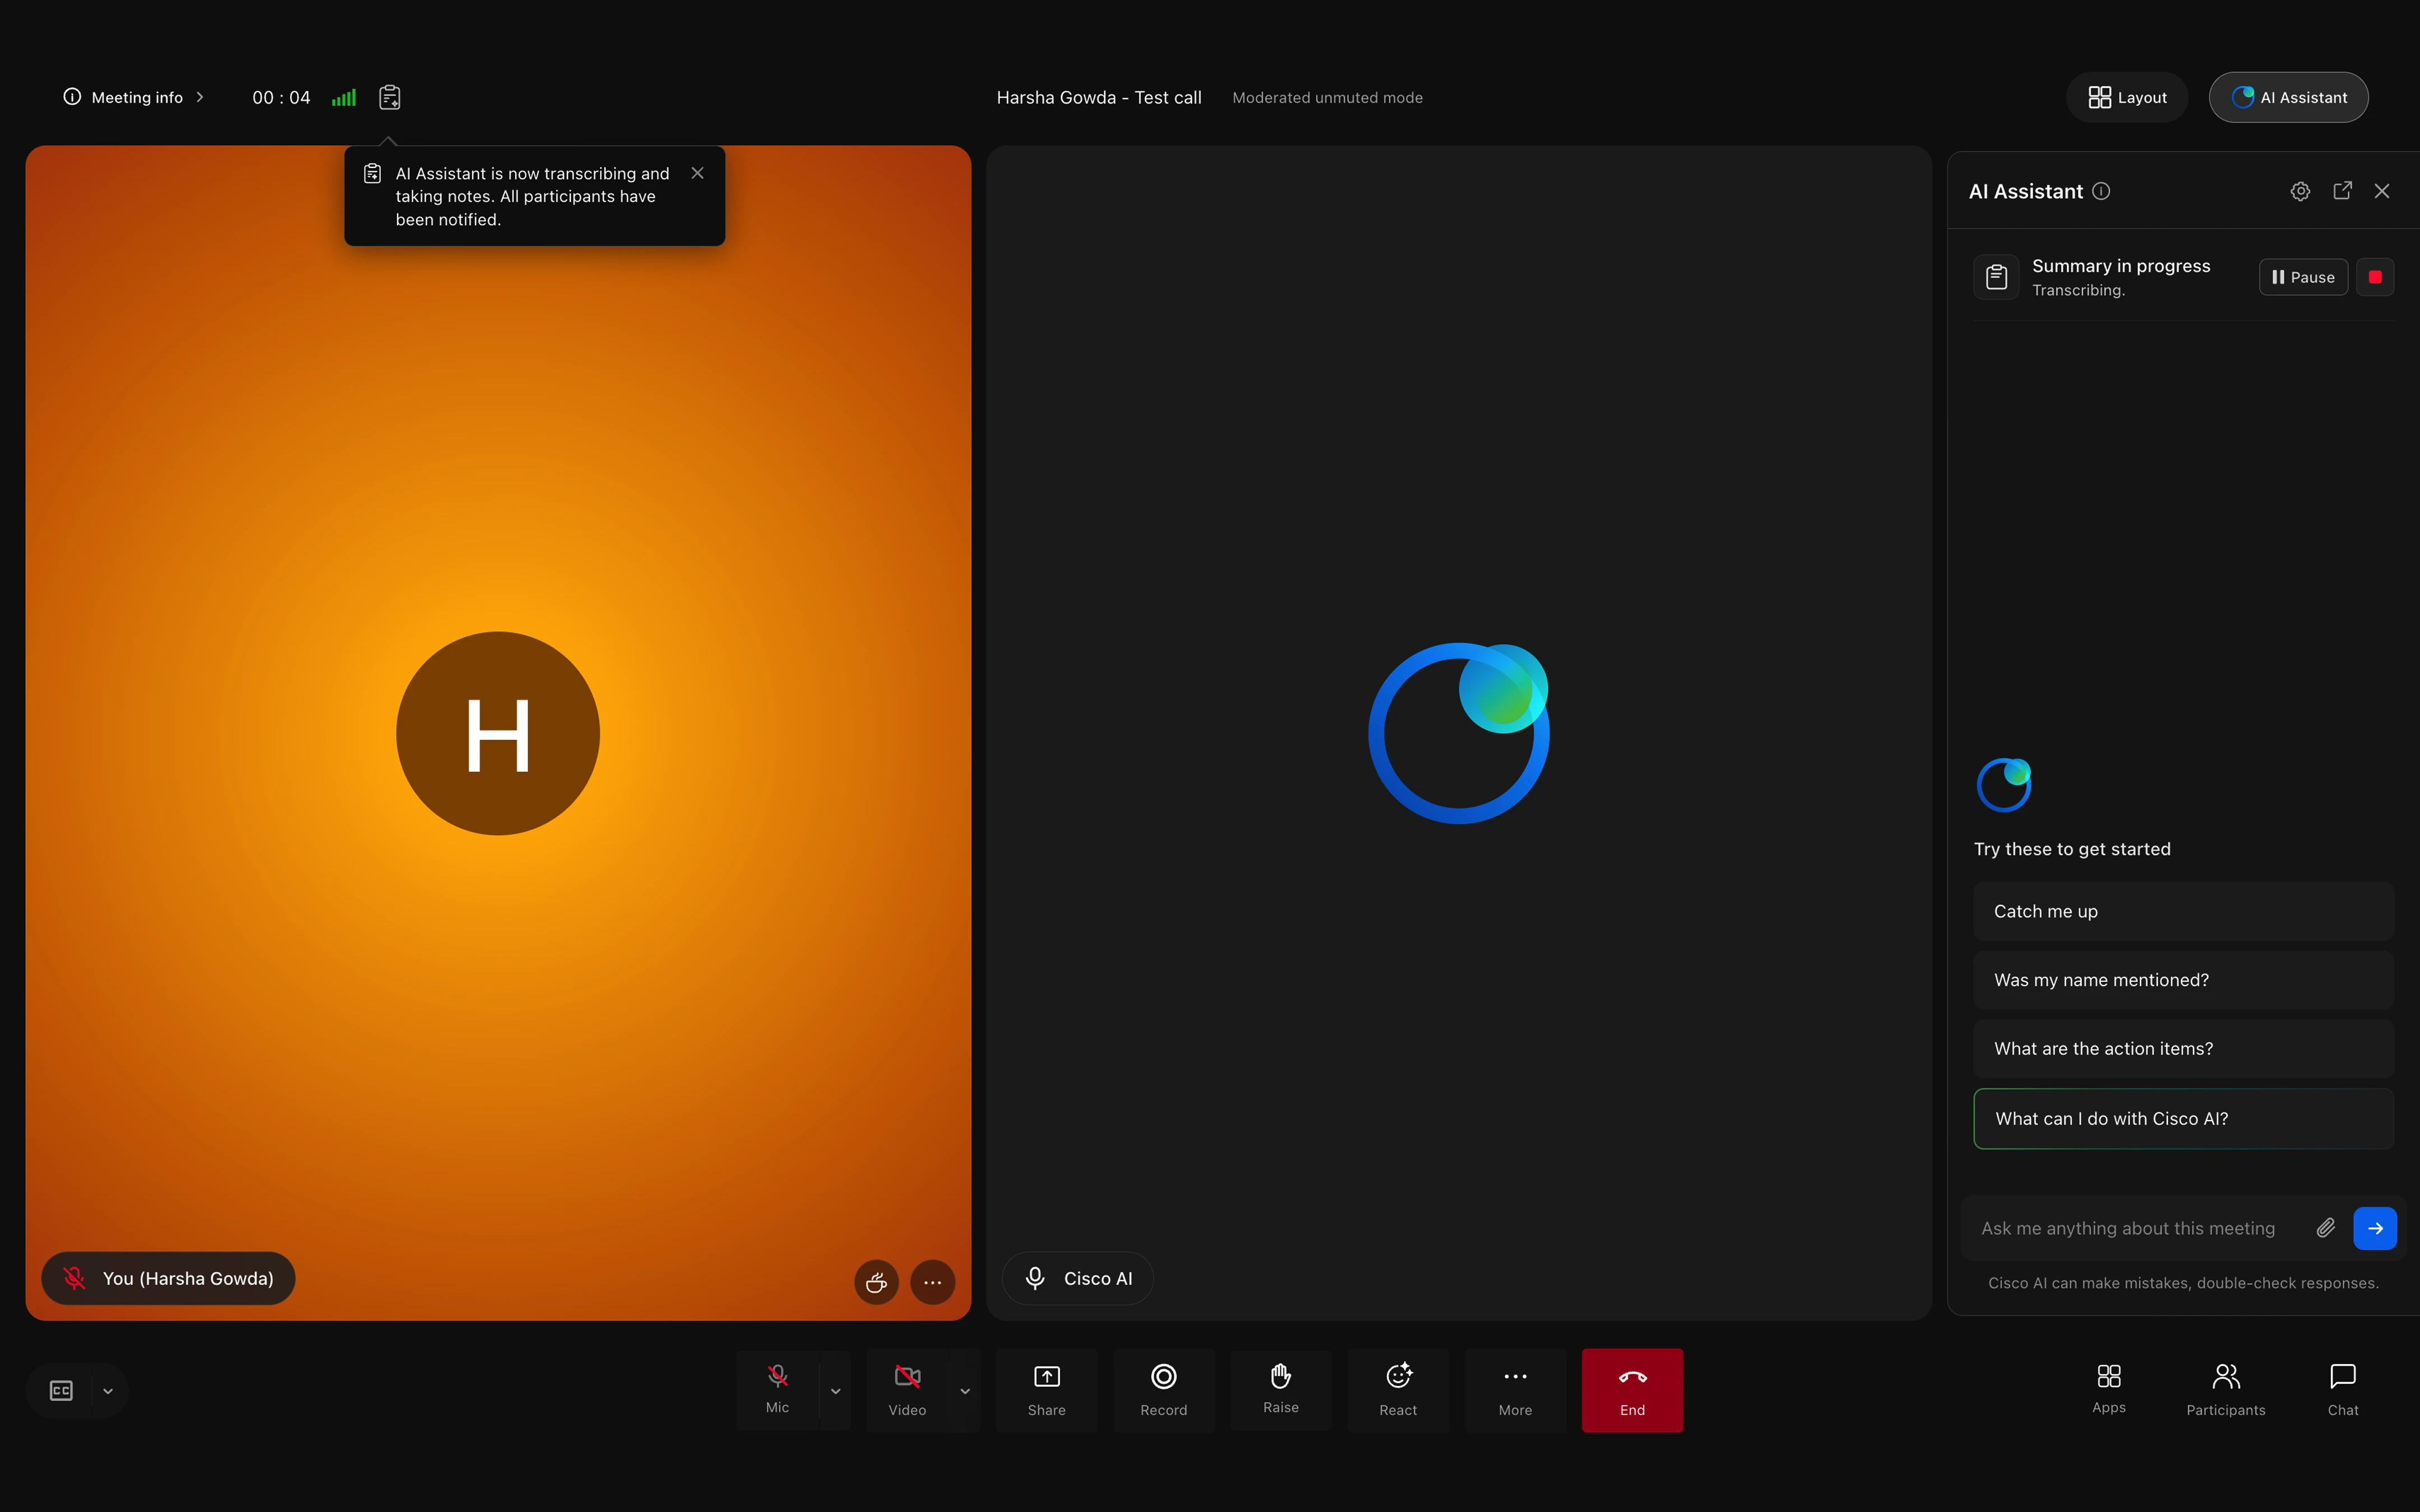Screen dimensions: 2420x1512
Task: Open the Layout options
Action: click(x=2127, y=97)
